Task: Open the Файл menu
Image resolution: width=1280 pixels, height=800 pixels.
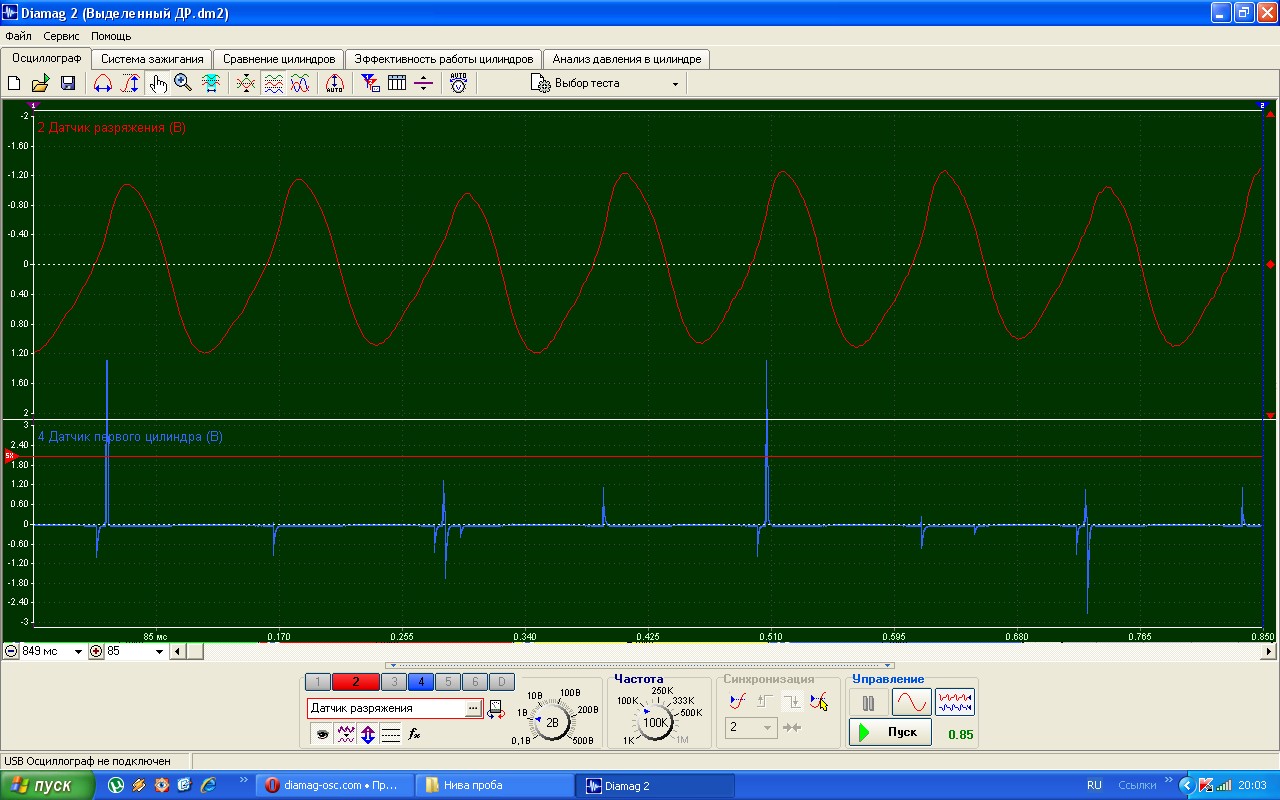Action: [x=18, y=36]
